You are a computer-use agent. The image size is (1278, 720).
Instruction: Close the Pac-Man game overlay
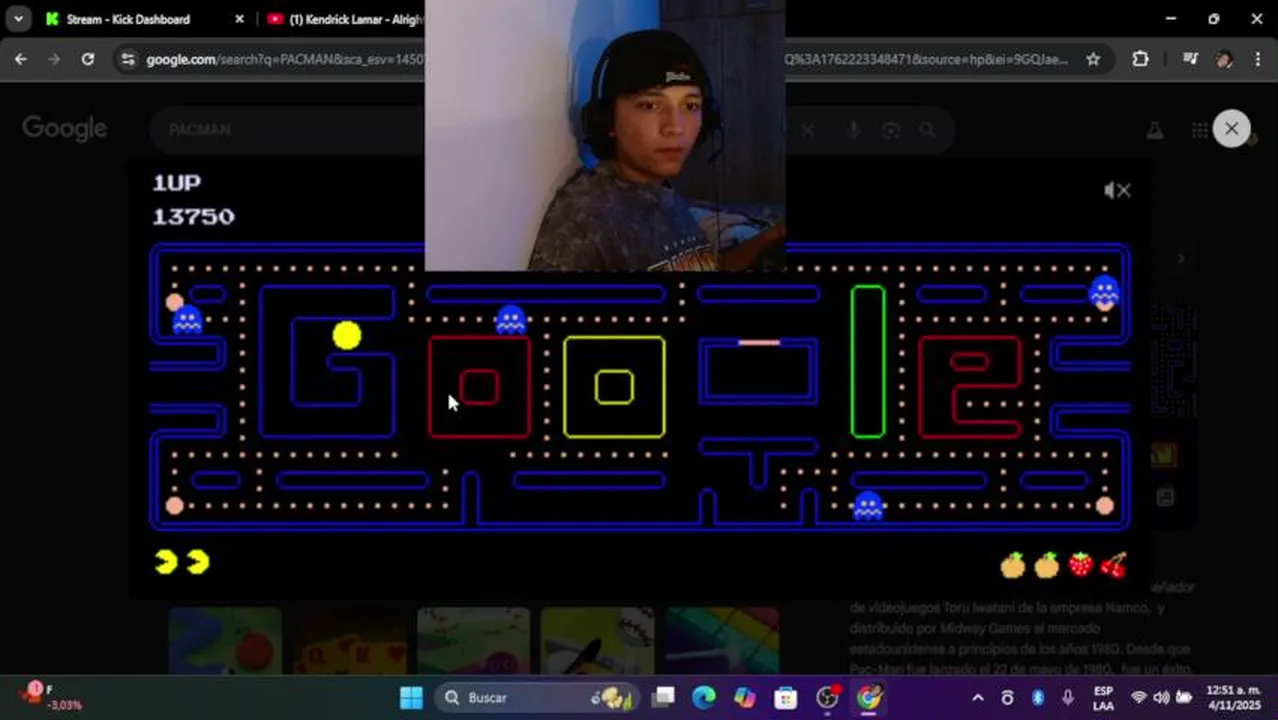tap(1231, 128)
